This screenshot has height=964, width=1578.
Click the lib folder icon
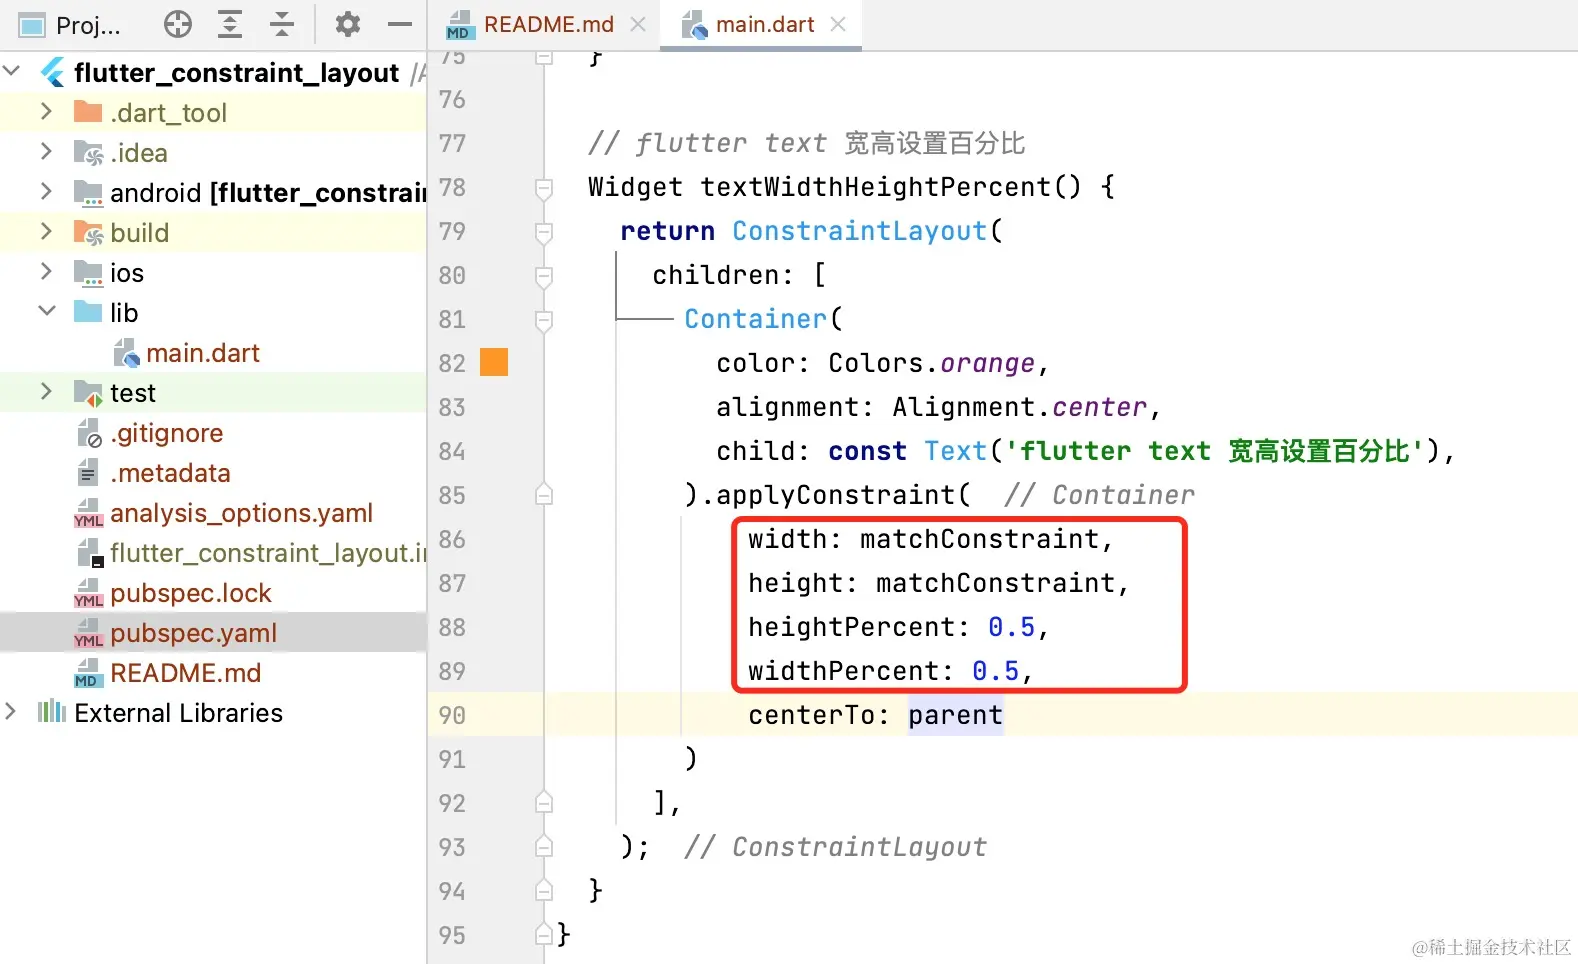[88, 312]
